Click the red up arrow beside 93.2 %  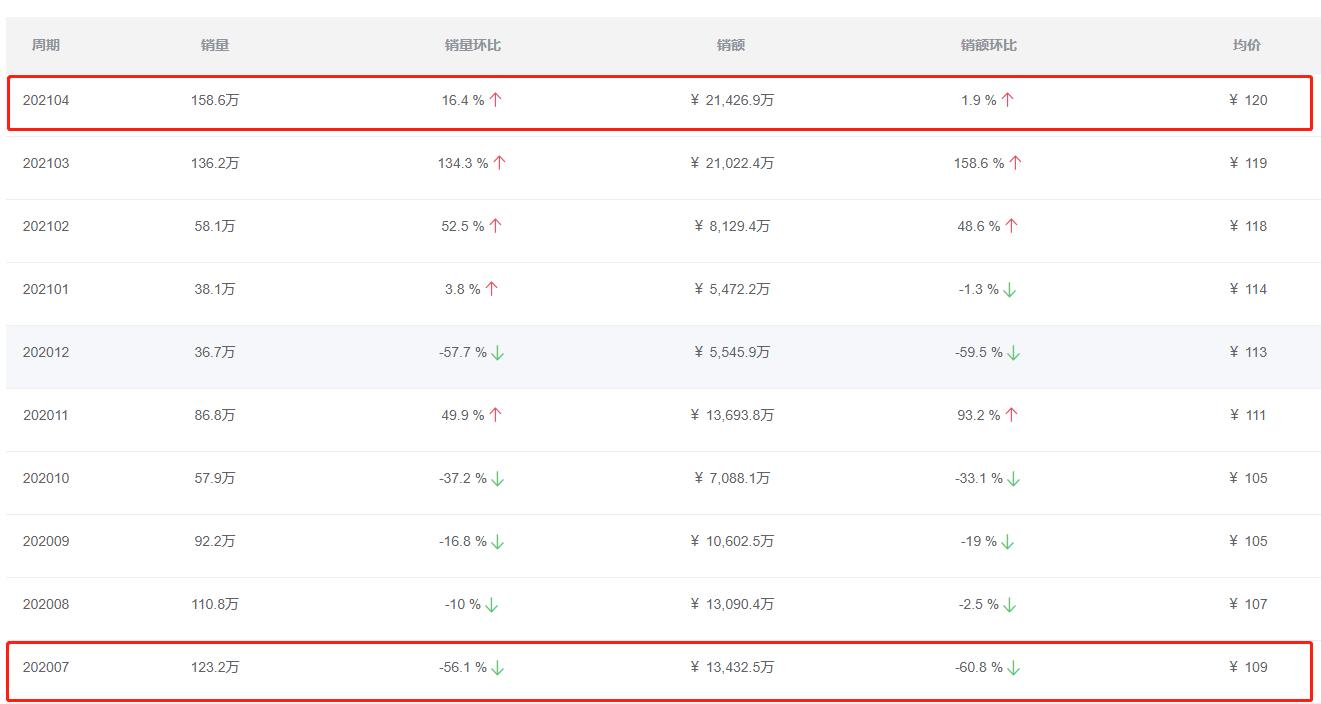coord(1011,415)
